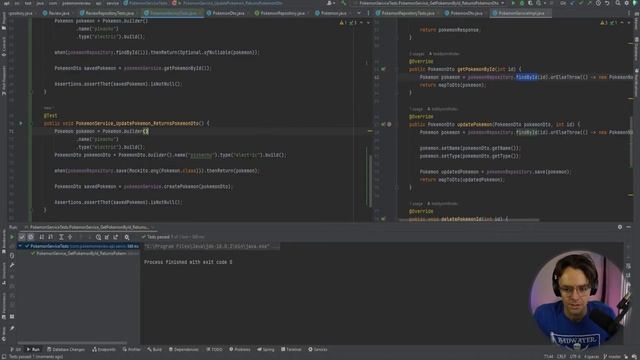Collapse all test result nodes
The height and width of the screenshot is (360, 640).
[70, 237]
